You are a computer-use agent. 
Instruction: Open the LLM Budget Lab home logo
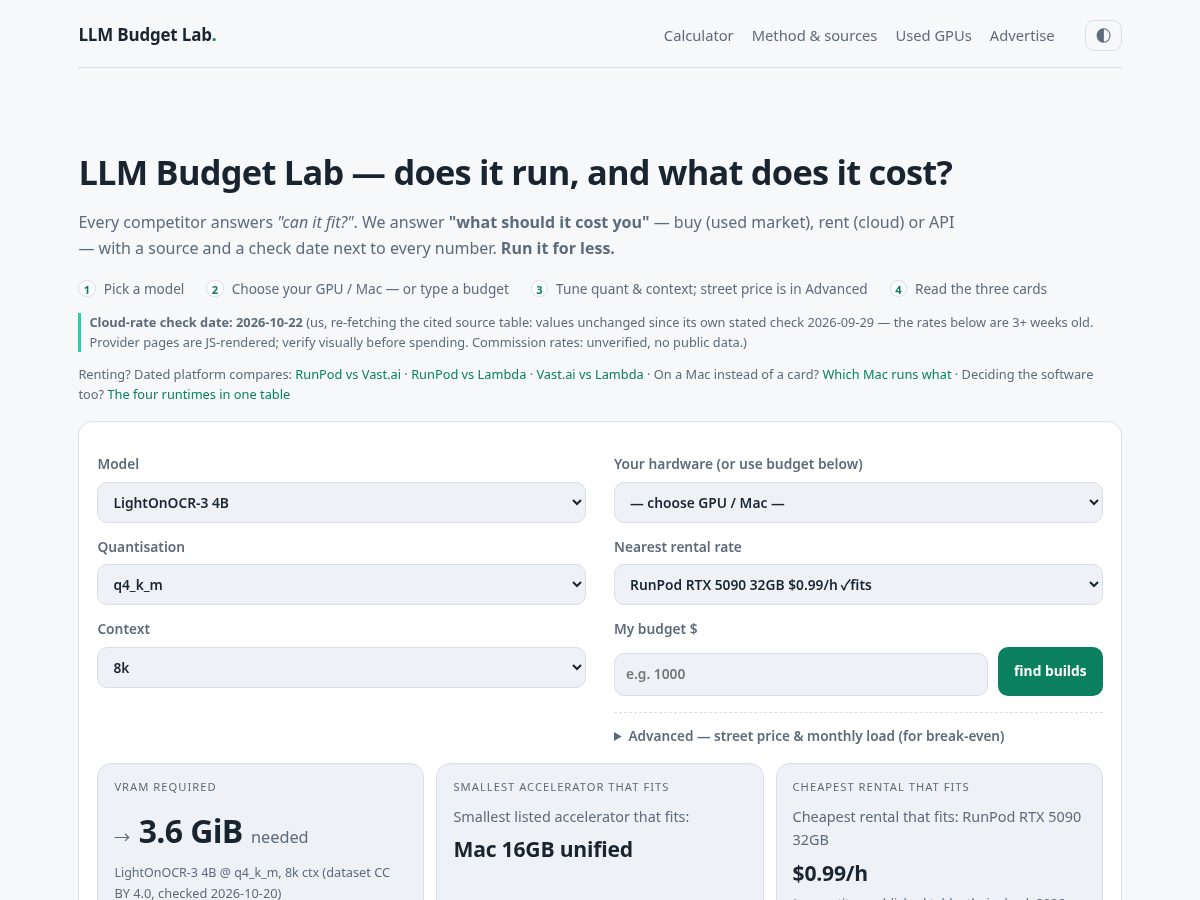pos(147,35)
